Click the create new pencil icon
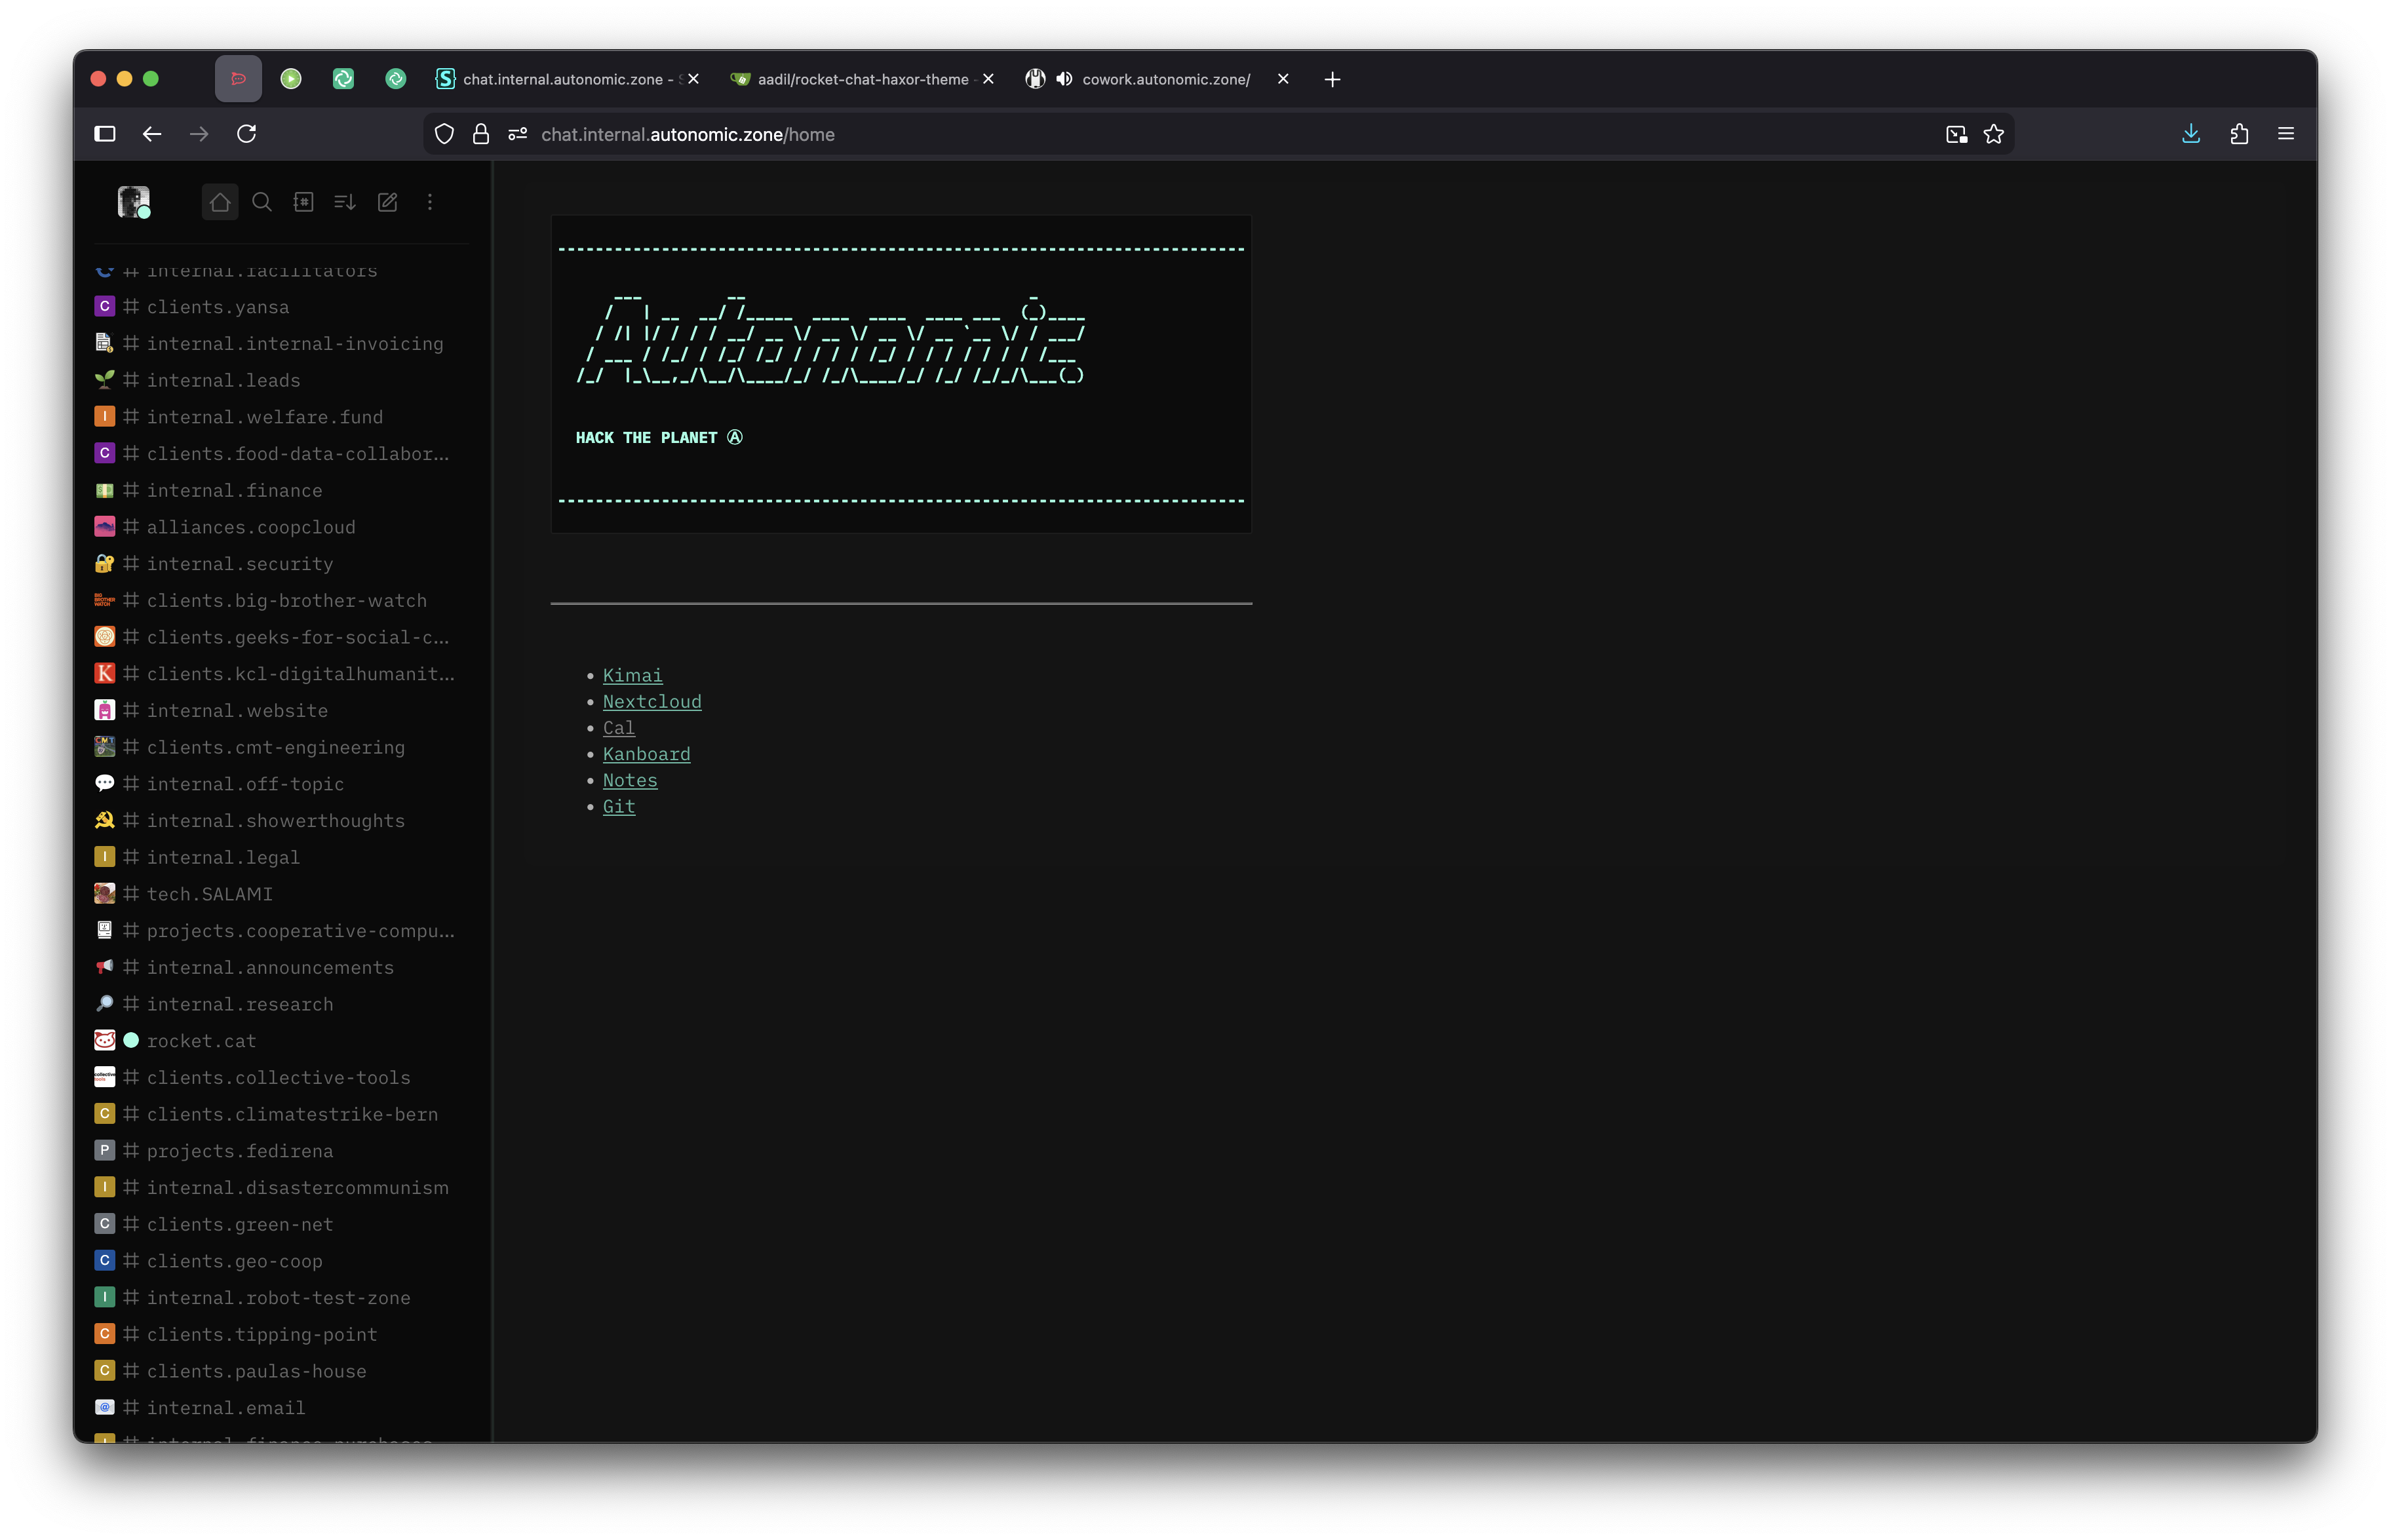2391x1540 pixels. pos(388,202)
